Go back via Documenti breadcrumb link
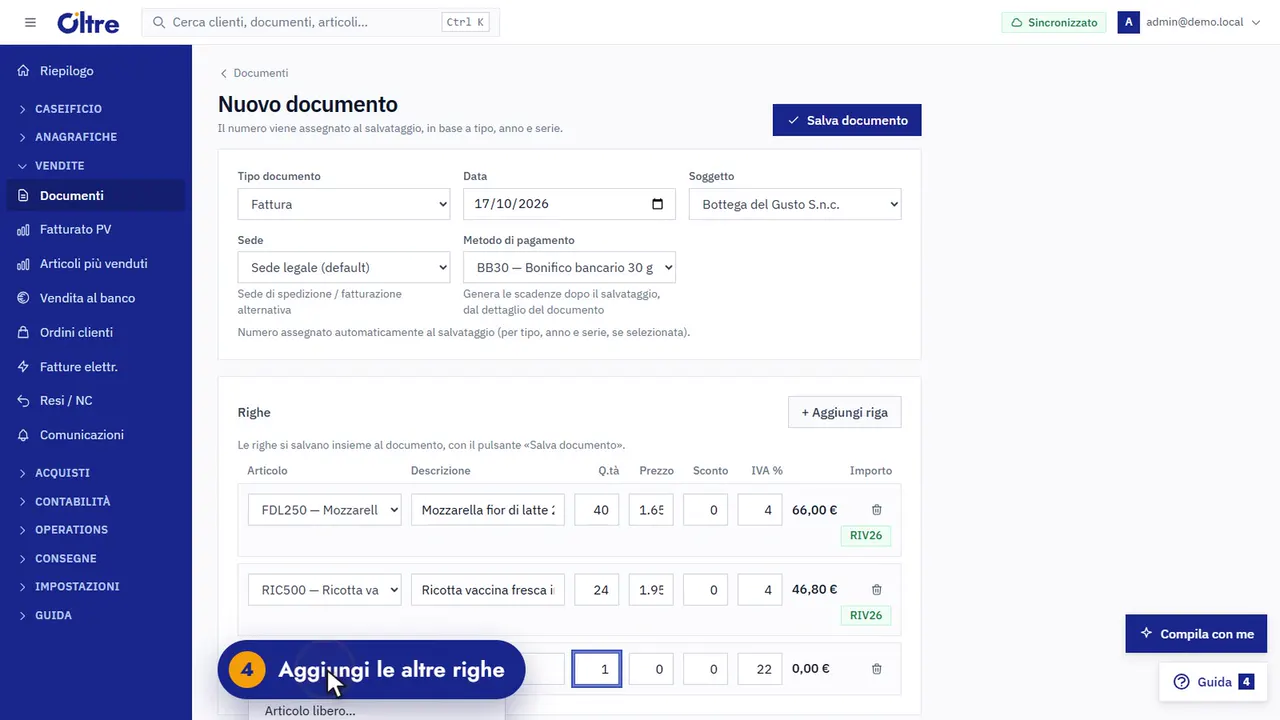1280x720 pixels. pos(254,73)
